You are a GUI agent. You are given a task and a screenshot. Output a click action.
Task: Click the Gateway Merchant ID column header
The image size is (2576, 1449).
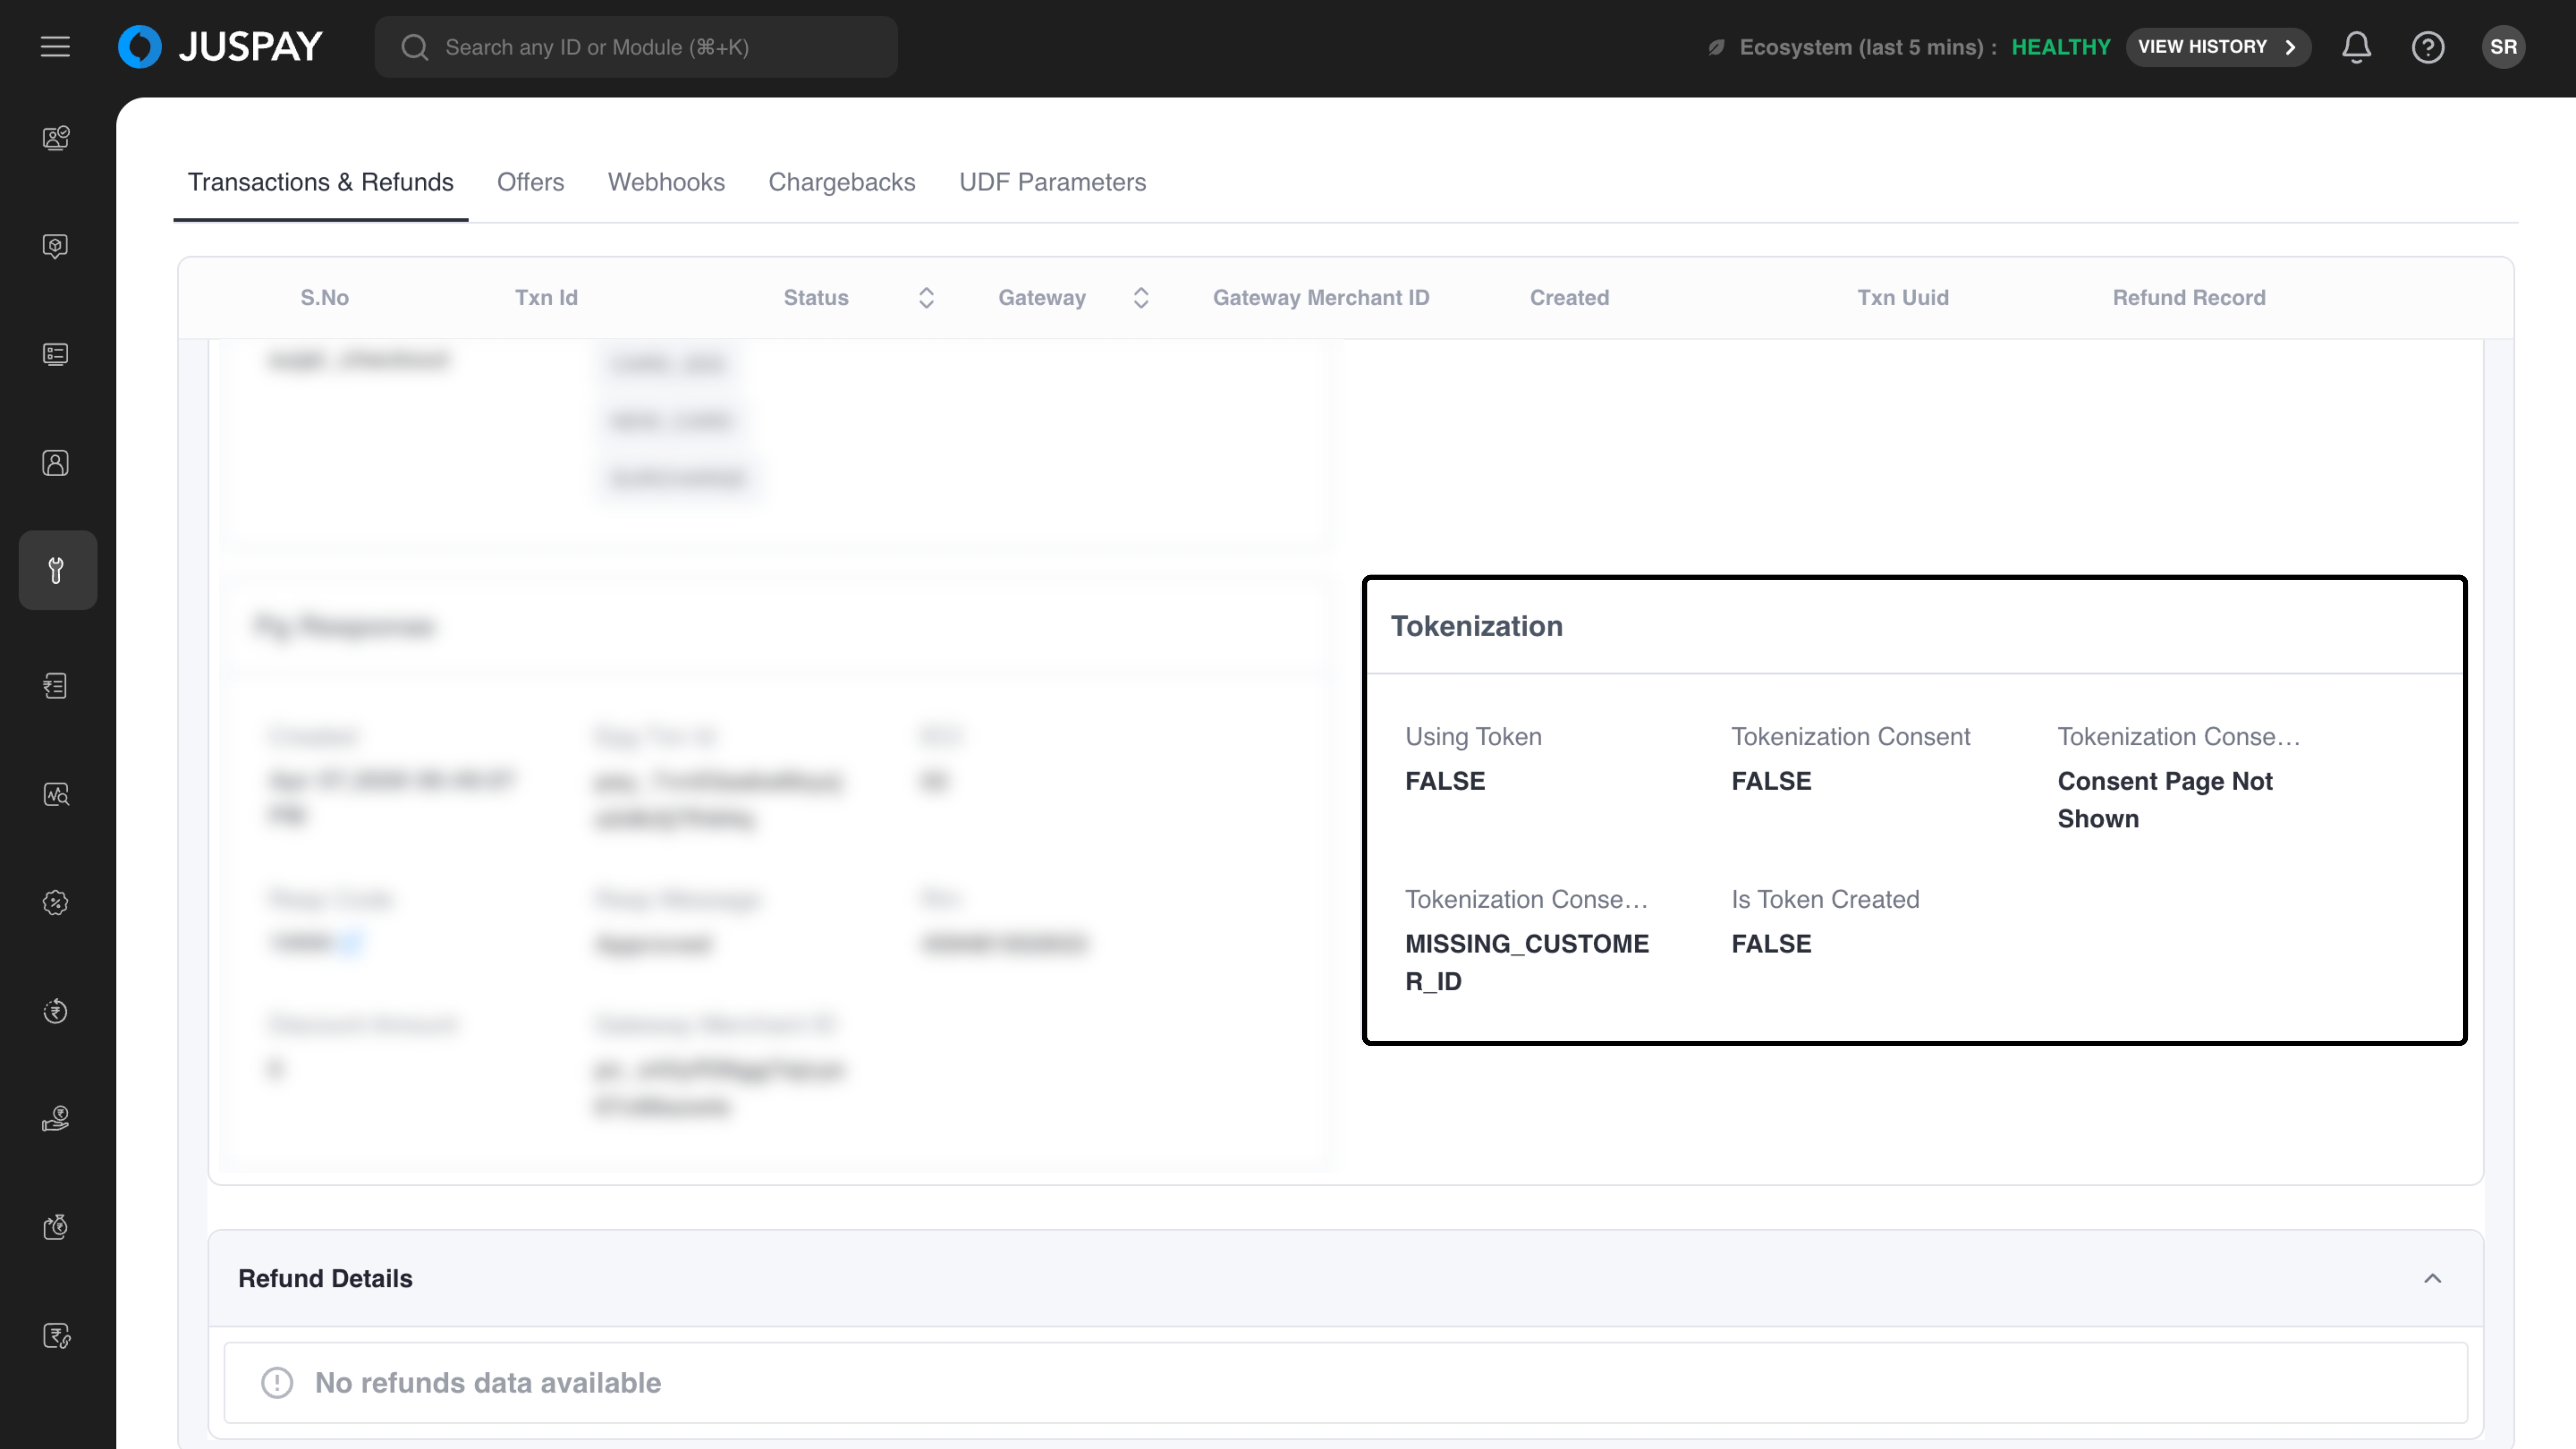[1321, 298]
